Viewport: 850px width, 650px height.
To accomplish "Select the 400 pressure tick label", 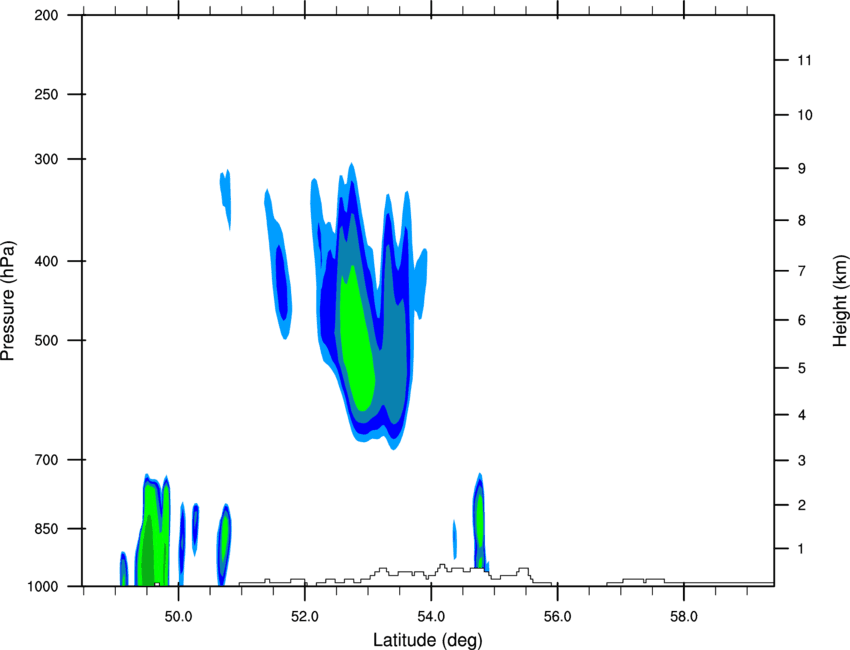I will coord(47,261).
